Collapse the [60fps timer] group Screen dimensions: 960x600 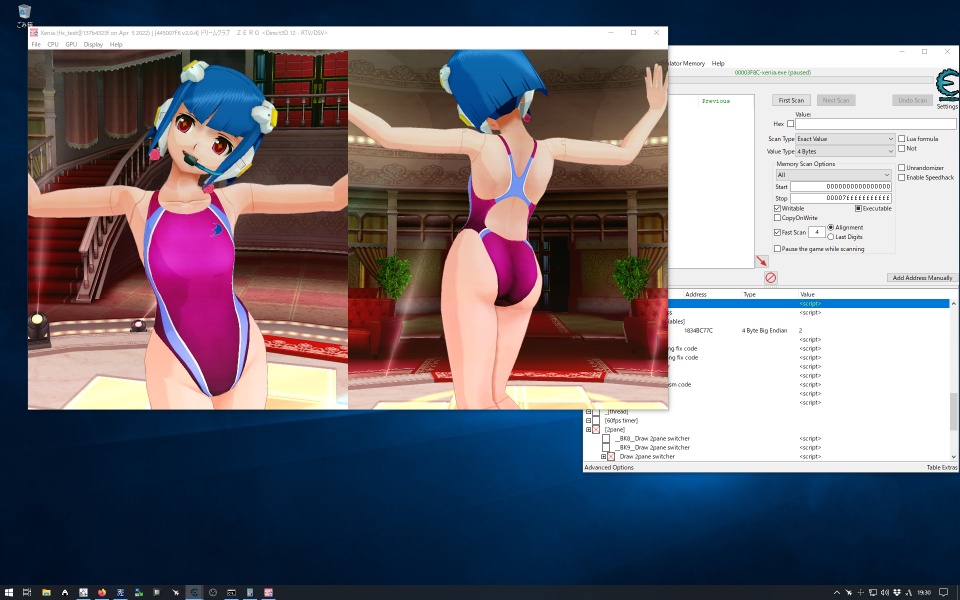tap(588, 421)
